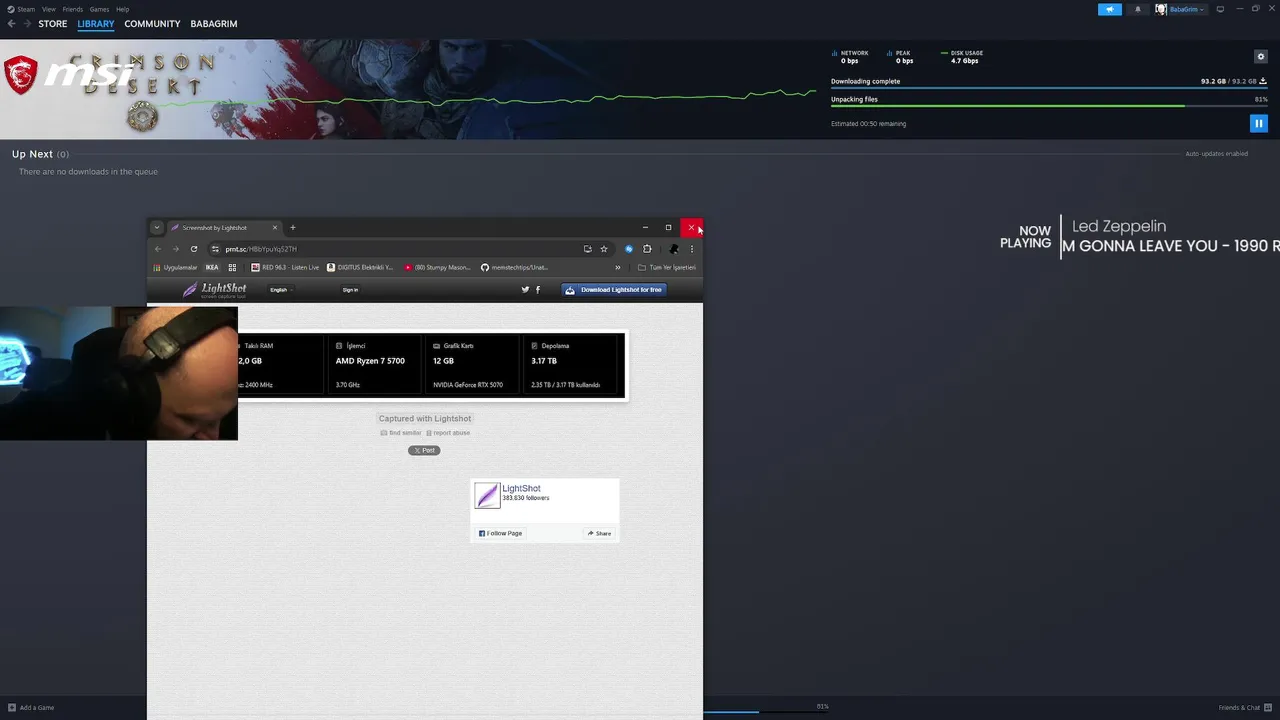Switch Steam to Big Picture mode
Viewport: 1280px width, 720px height.
[x=1220, y=9]
